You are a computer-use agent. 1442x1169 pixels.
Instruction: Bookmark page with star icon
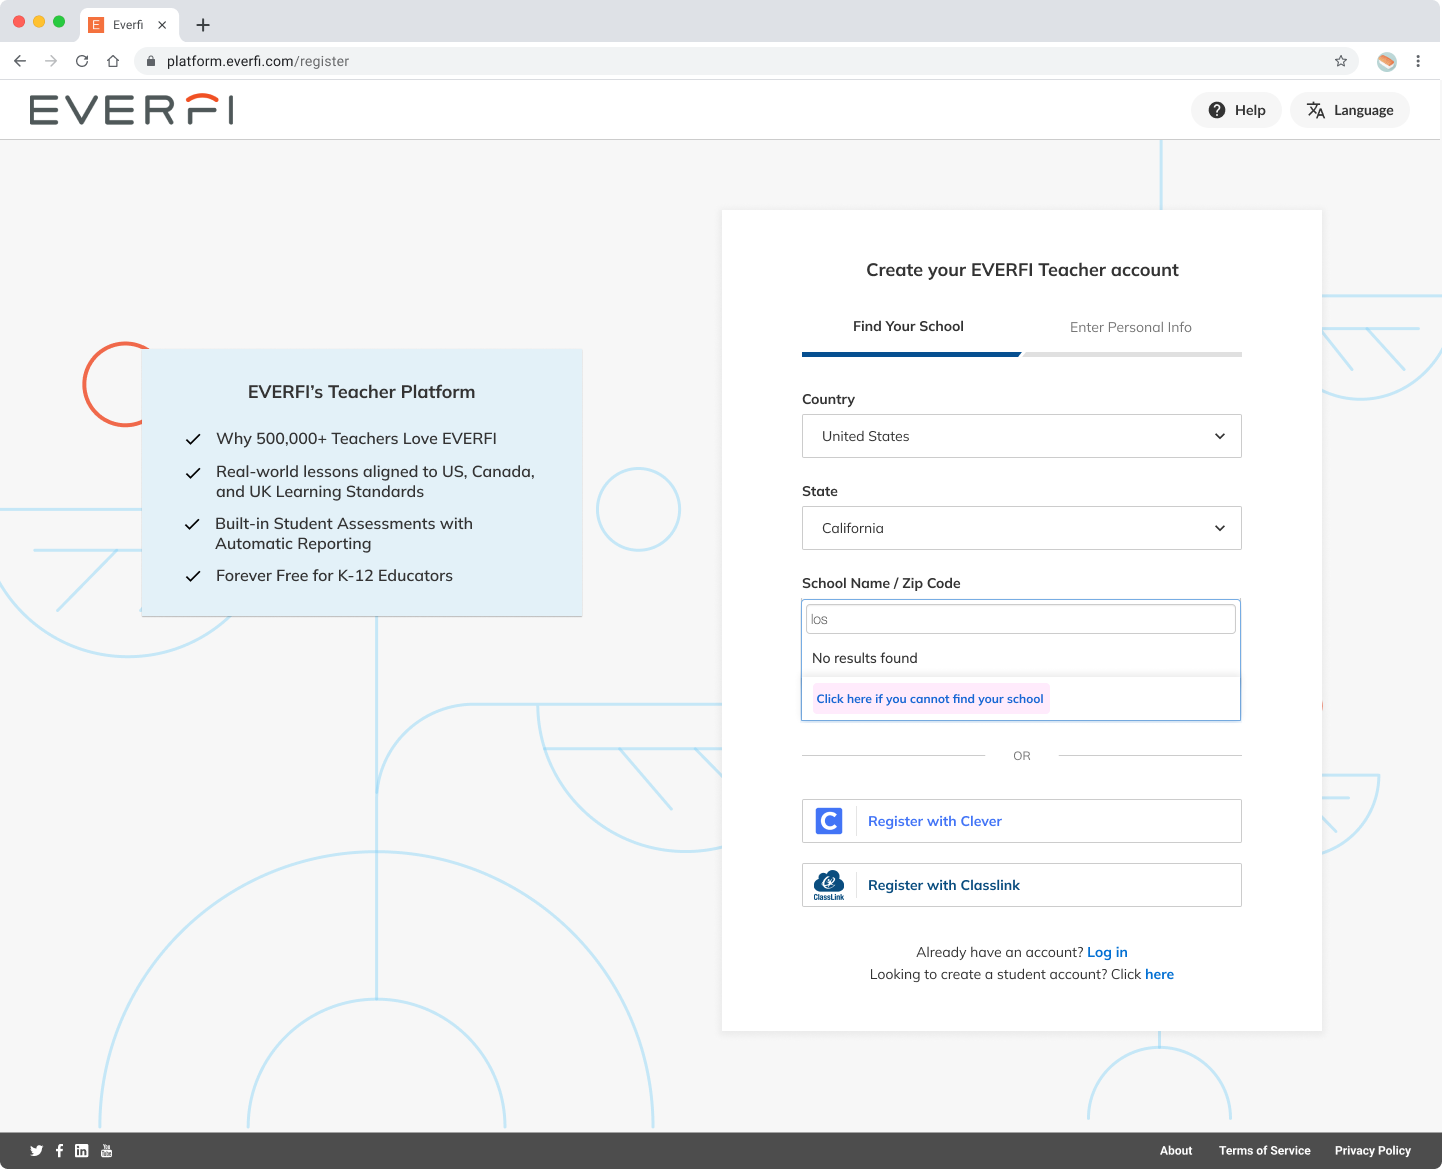(x=1341, y=61)
